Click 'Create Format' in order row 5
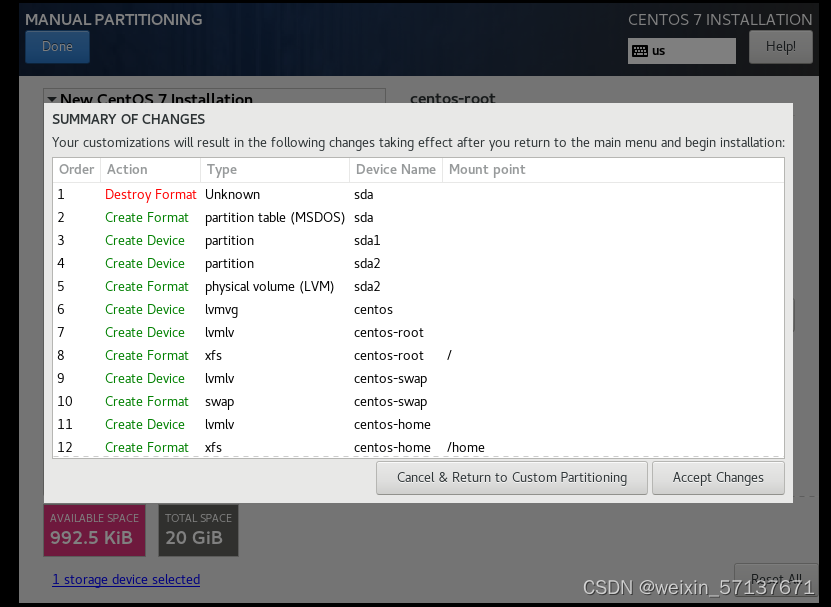The width and height of the screenshot is (831, 607). (147, 287)
